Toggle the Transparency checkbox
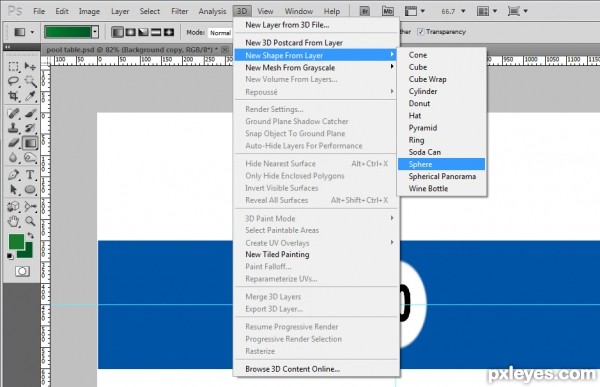This screenshot has width=600, height=387. [421, 32]
